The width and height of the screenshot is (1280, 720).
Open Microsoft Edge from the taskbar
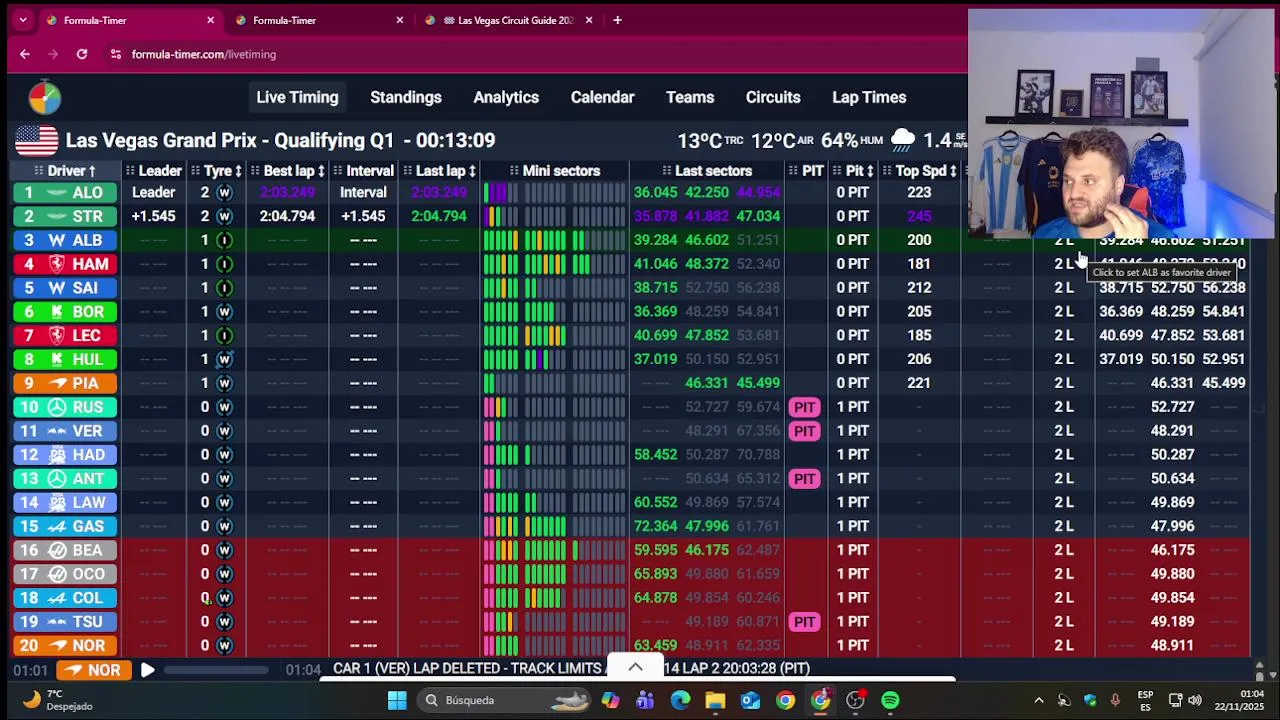680,700
